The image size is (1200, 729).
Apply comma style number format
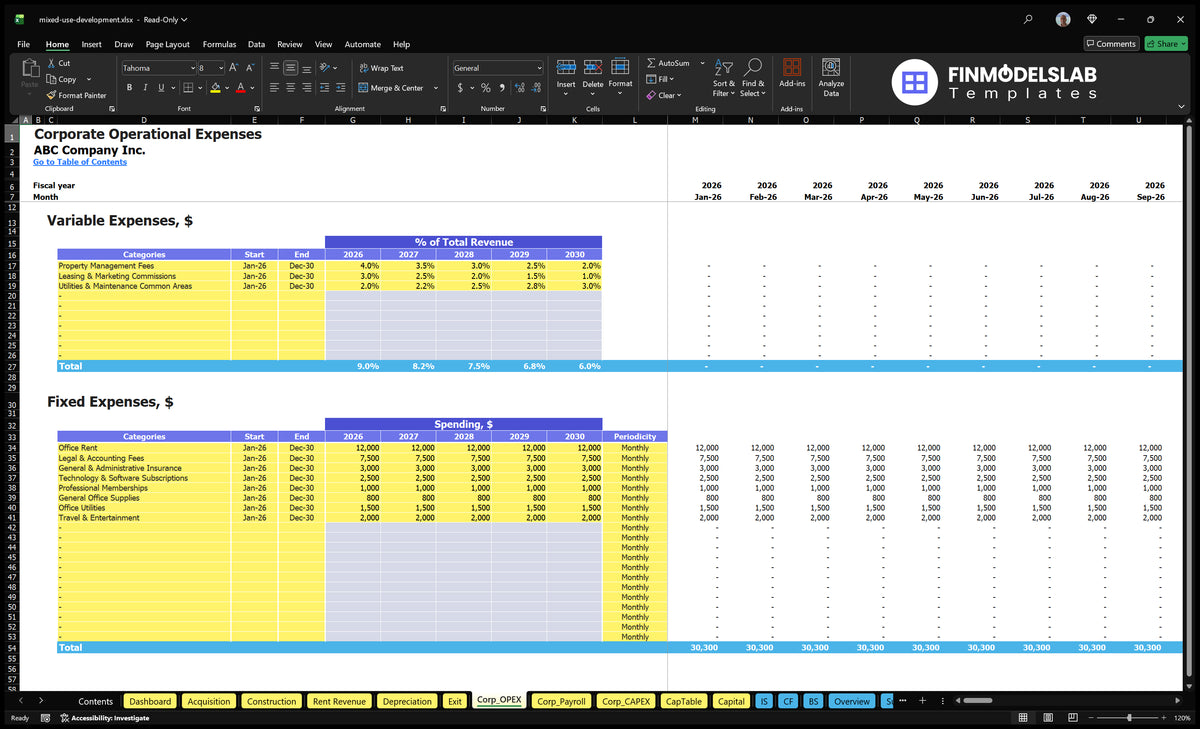pos(503,88)
